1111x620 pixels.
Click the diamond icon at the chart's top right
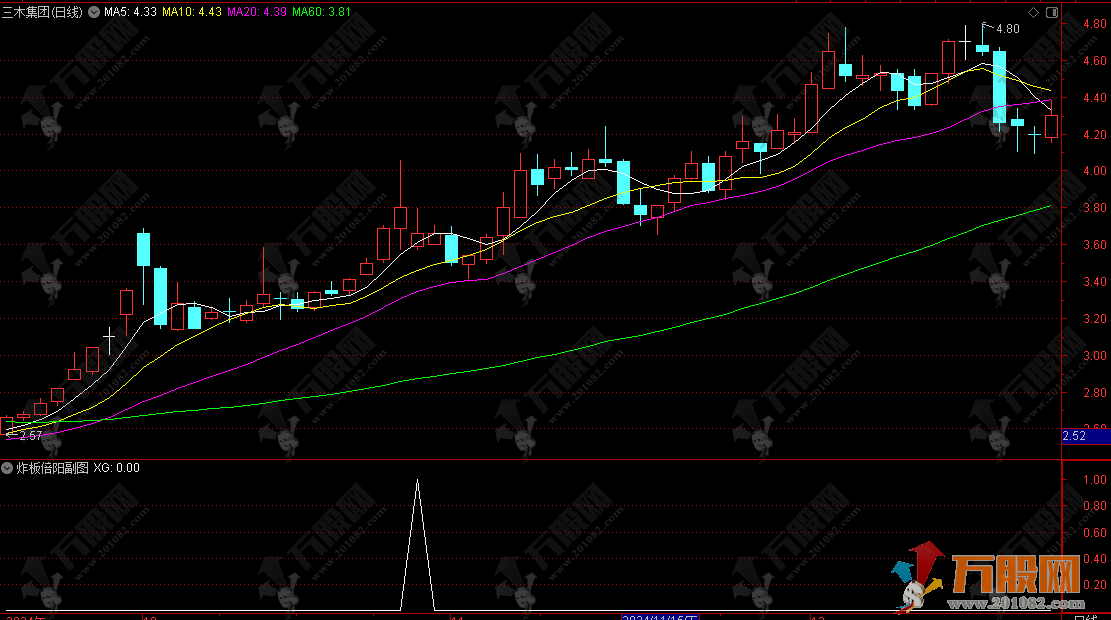(x=1033, y=12)
